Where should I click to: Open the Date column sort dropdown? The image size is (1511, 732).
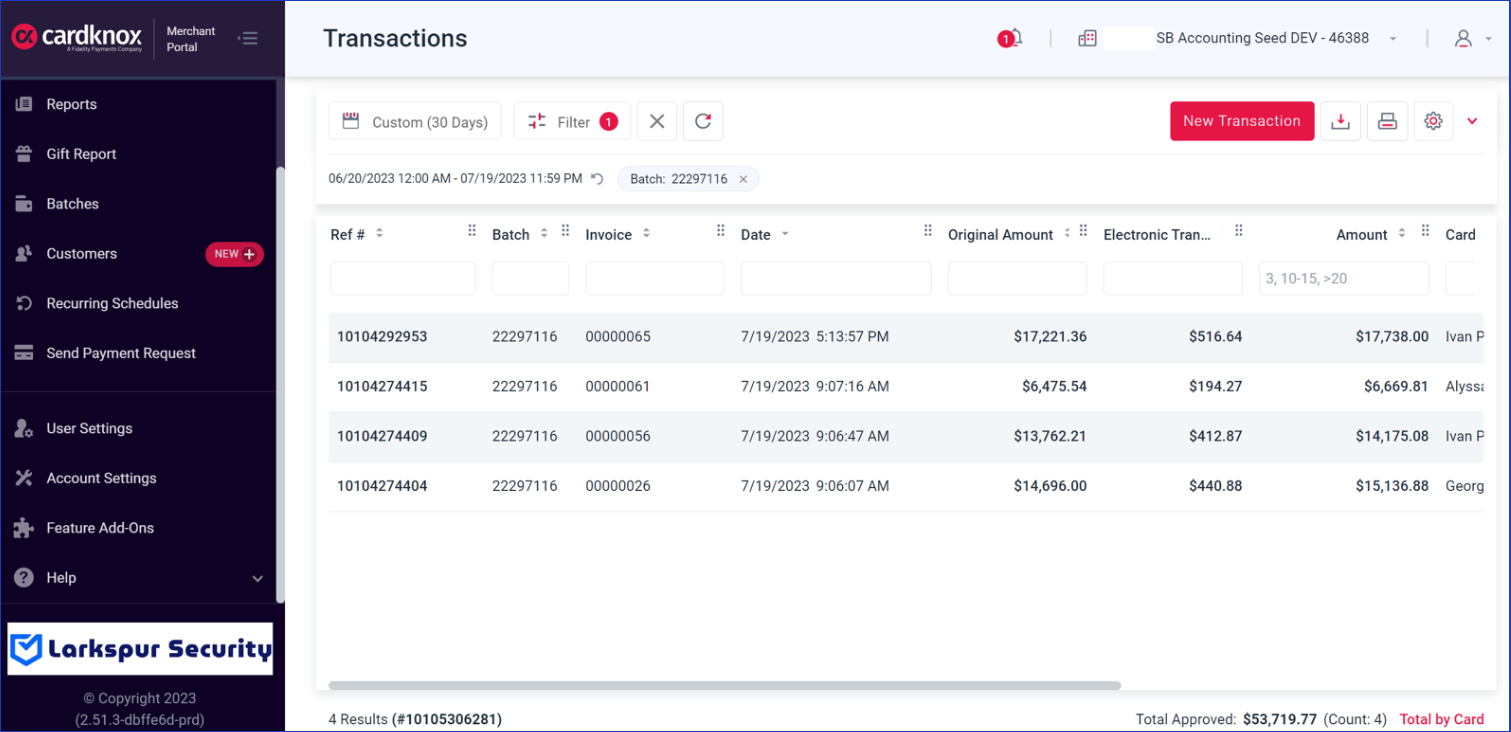tap(785, 234)
